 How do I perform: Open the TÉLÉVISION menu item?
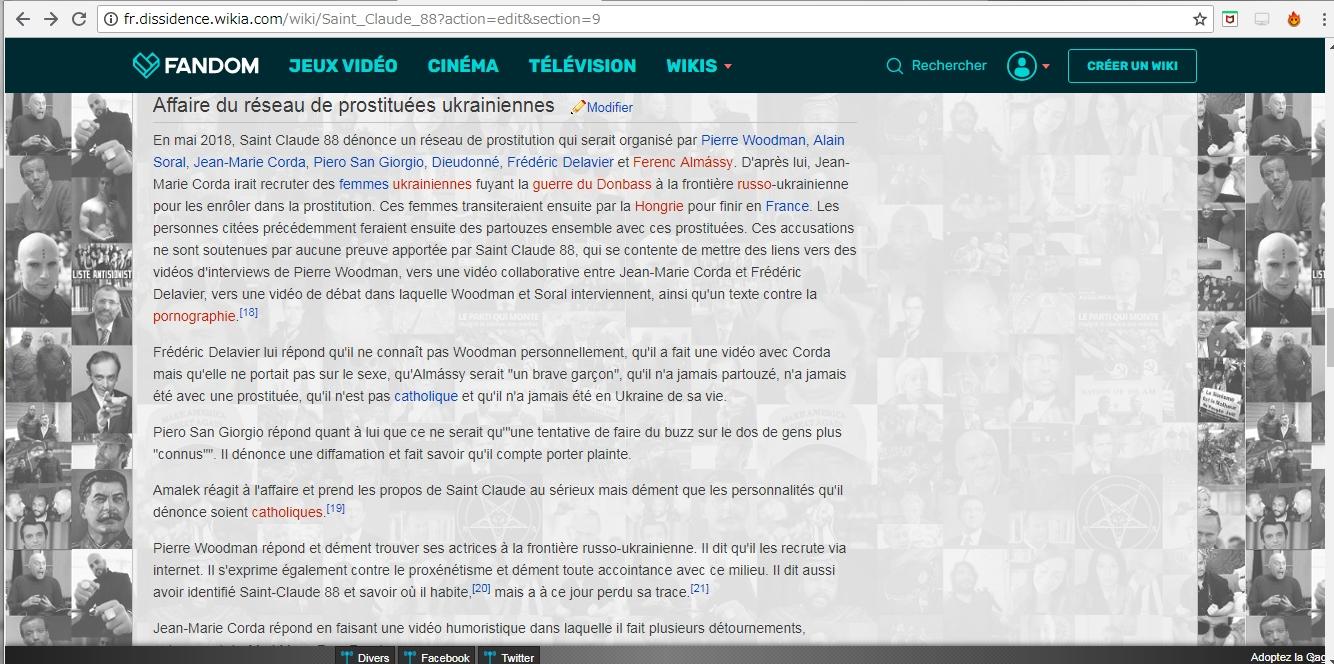tap(582, 66)
